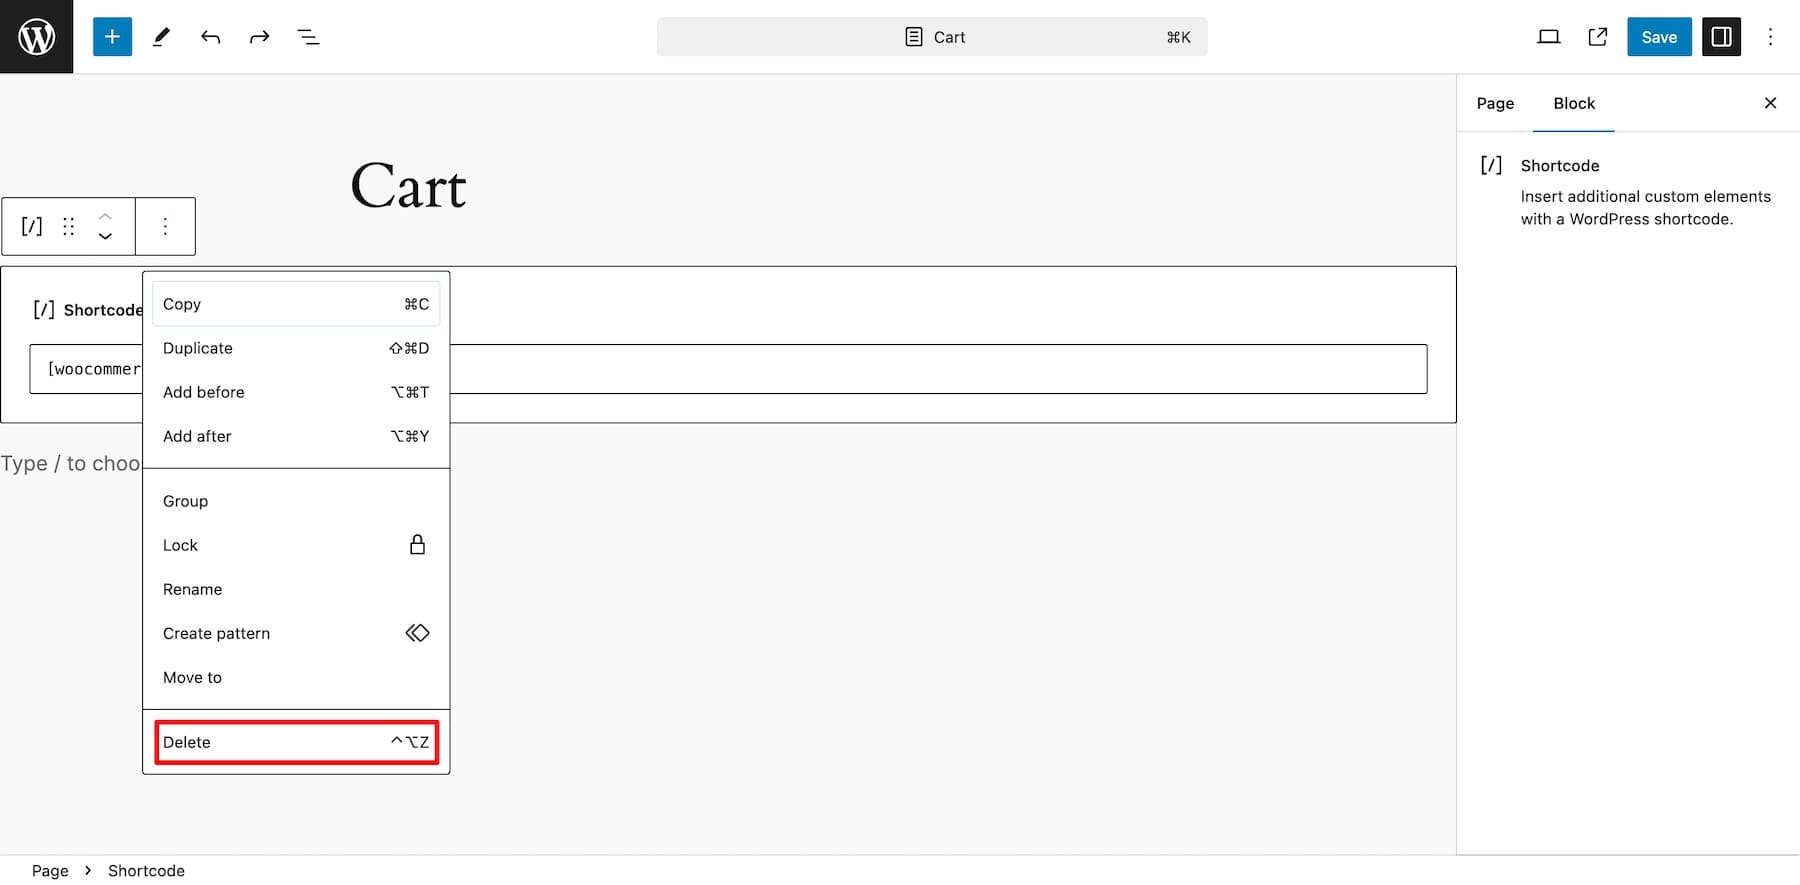Undo the last change
This screenshot has width=1800, height=885.
point(211,36)
